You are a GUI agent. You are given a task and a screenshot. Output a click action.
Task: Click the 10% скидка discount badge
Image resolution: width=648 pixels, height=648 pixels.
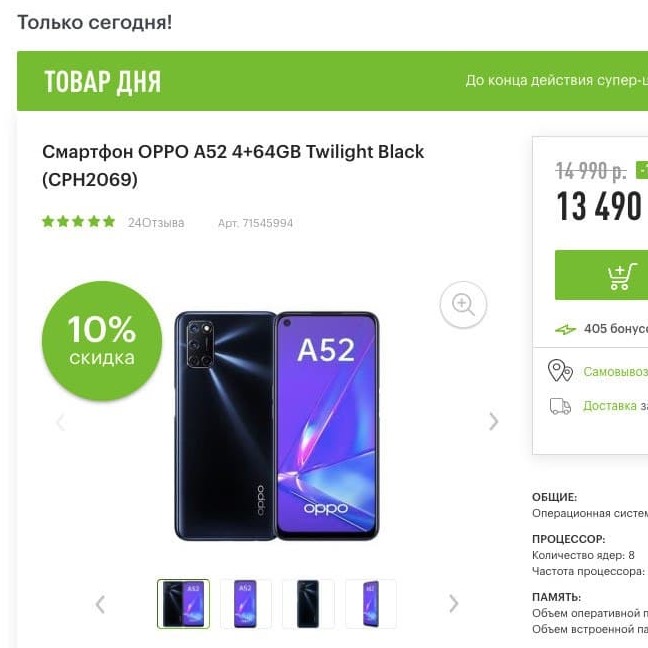click(102, 340)
